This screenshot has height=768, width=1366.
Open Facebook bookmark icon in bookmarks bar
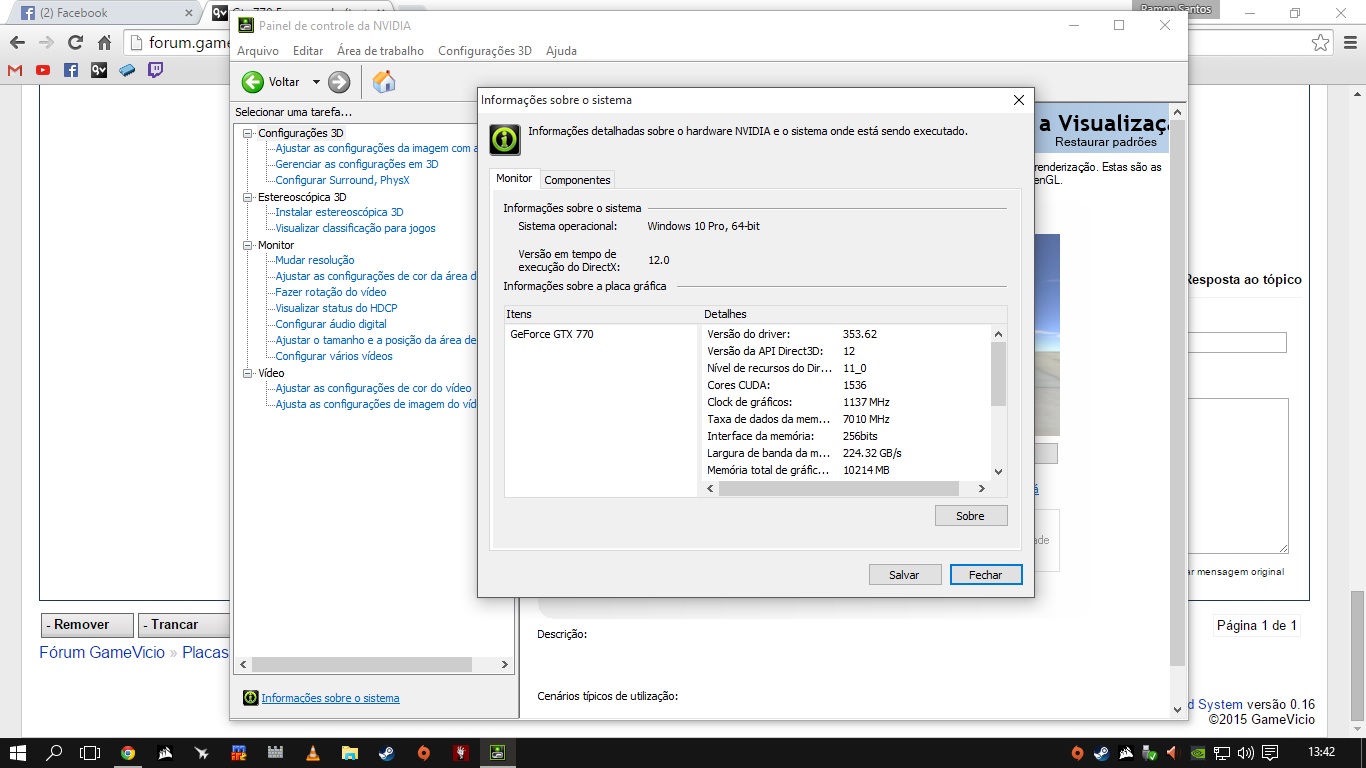[x=71, y=70]
